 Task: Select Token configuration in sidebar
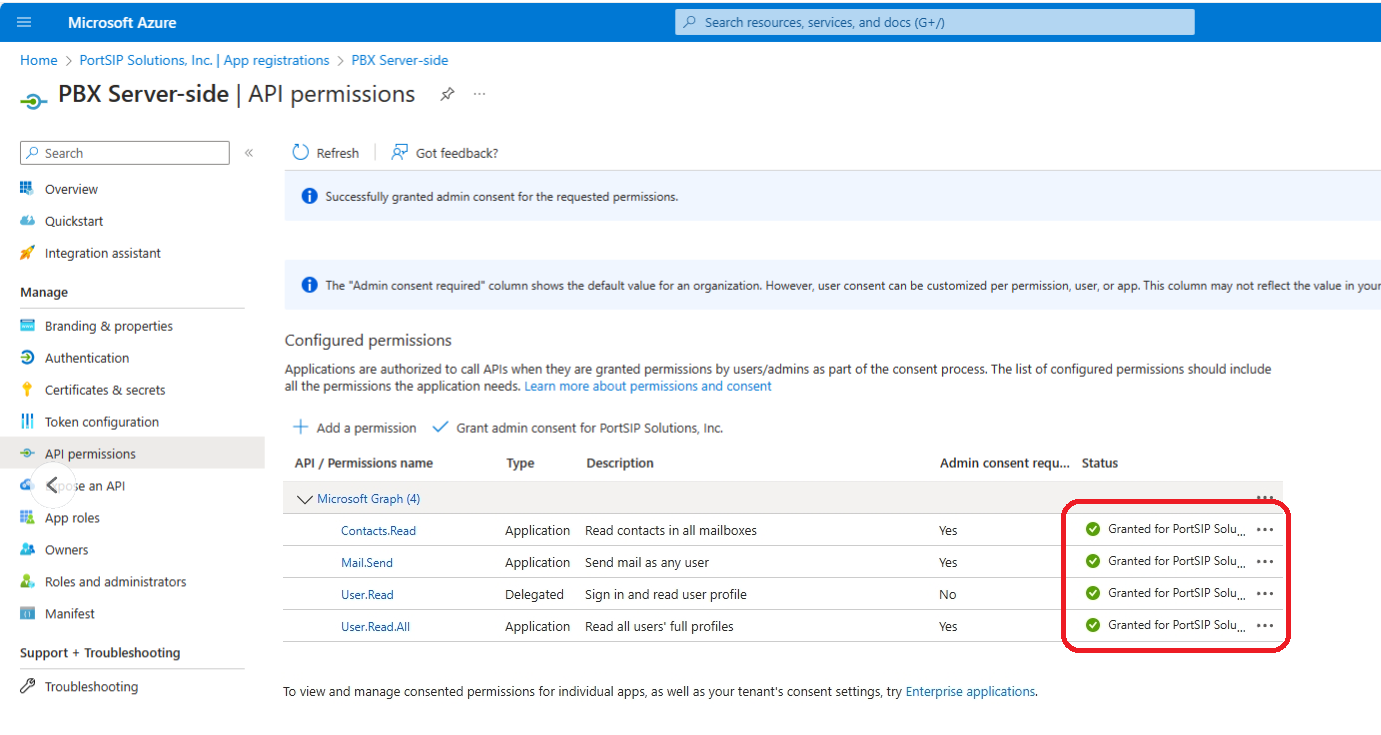click(x=102, y=422)
